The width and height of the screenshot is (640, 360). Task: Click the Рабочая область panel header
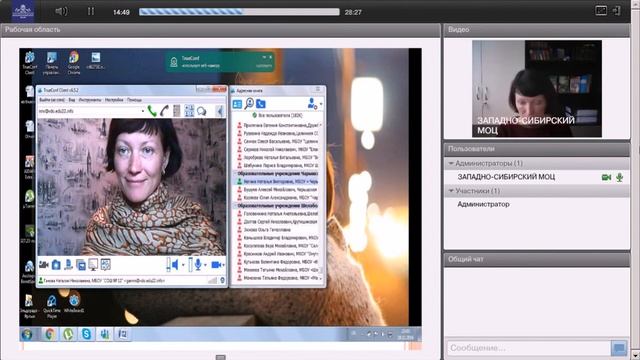point(220,30)
